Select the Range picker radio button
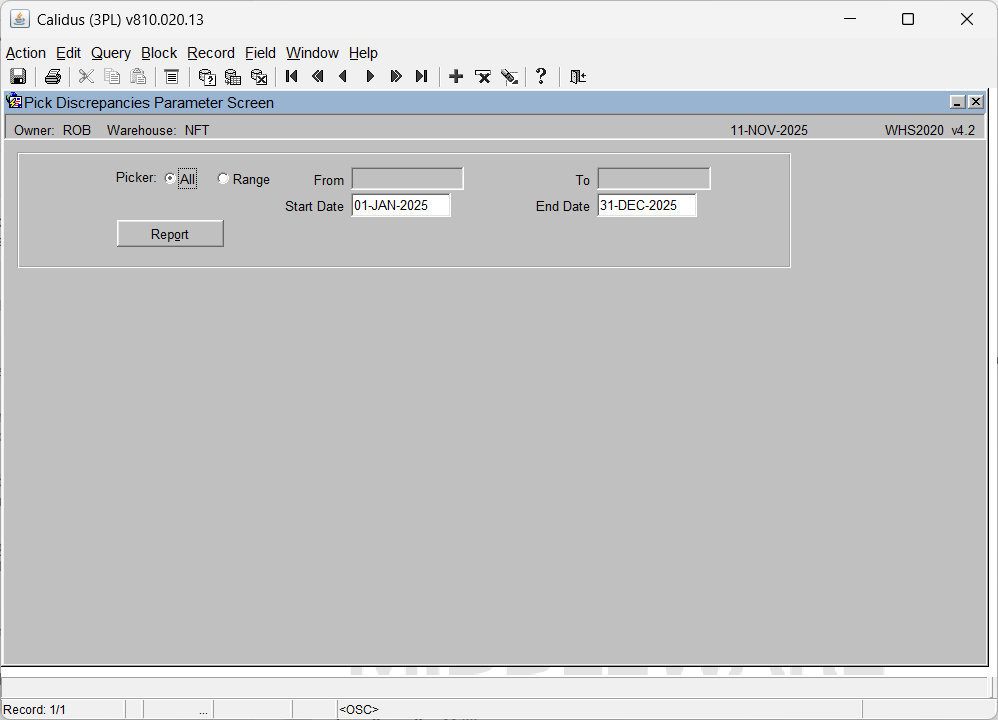Image resolution: width=998 pixels, height=720 pixels. (223, 179)
